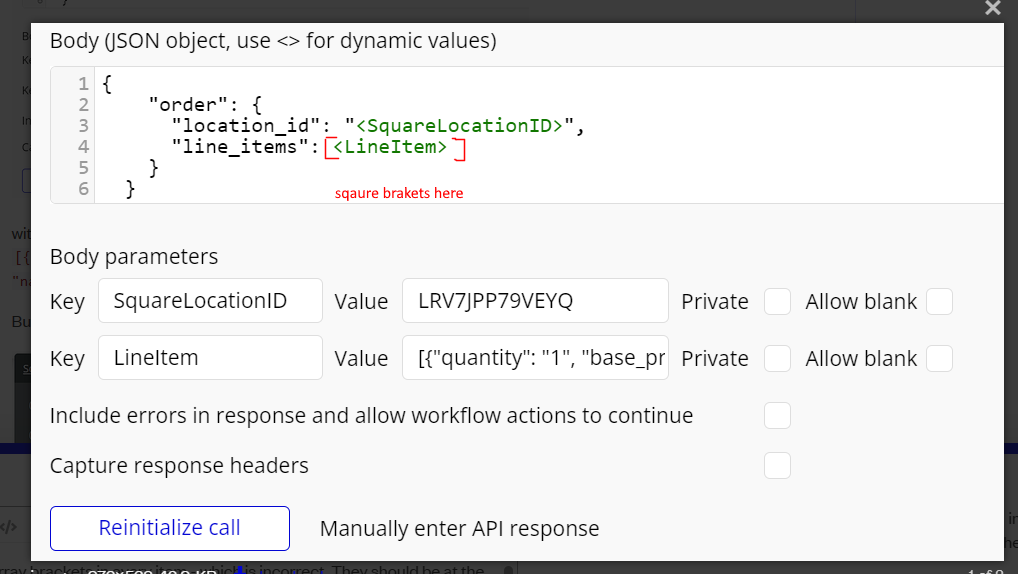Click line number 6 in the editor gutter
The width and height of the screenshot is (1018, 574).
tap(82, 188)
